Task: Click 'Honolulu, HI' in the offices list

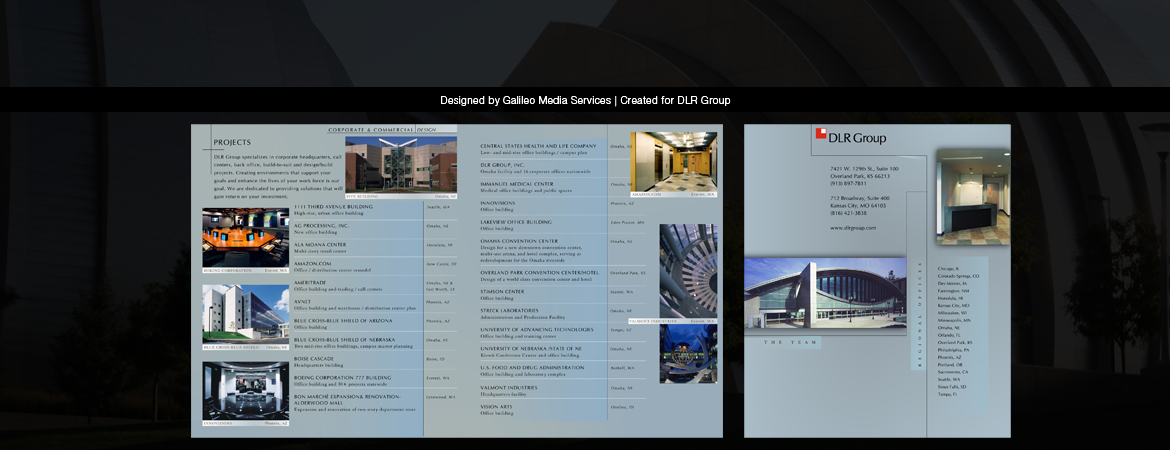Action: 950,298
